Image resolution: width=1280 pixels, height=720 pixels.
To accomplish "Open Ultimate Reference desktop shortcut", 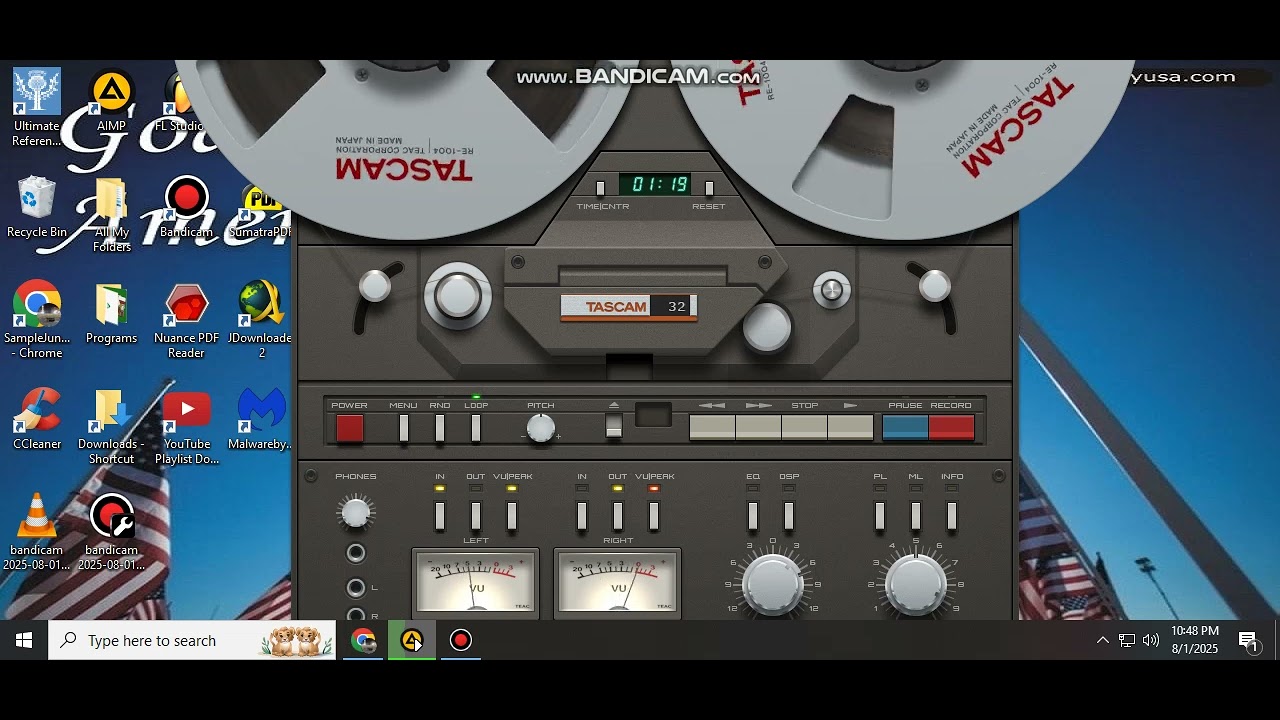I will [37, 107].
